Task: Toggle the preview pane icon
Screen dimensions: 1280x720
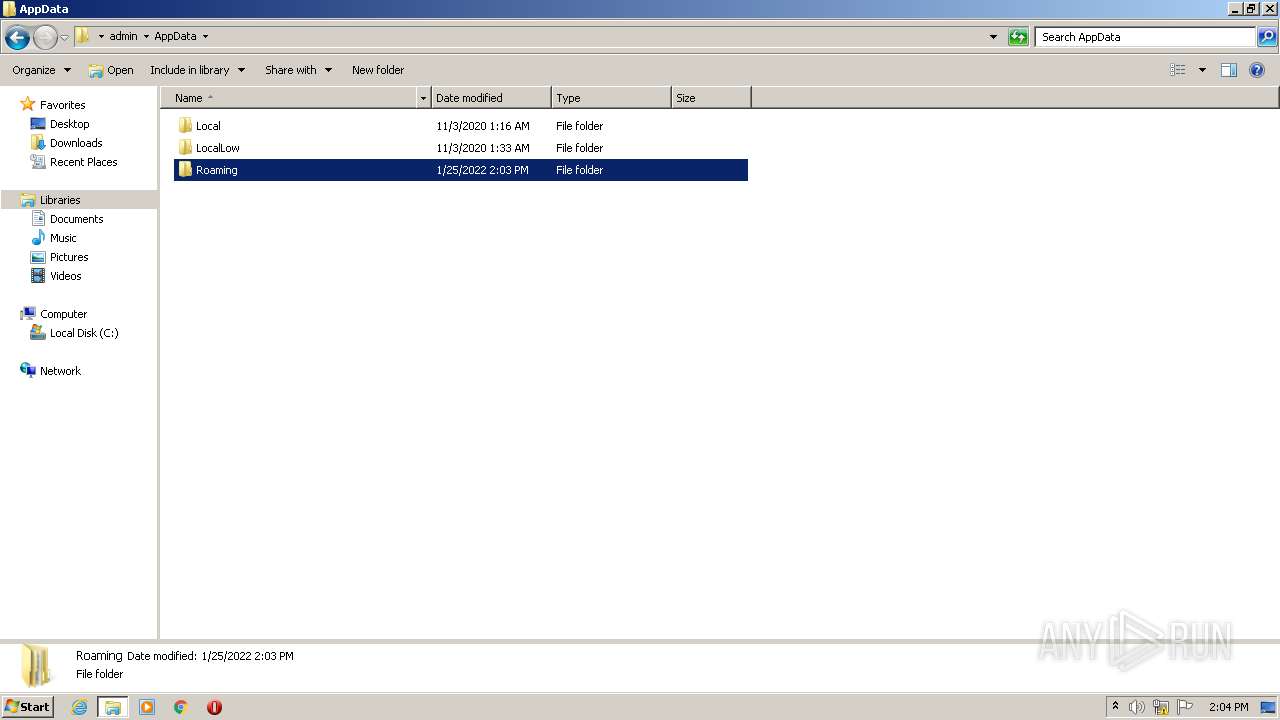Action: coord(1229,70)
